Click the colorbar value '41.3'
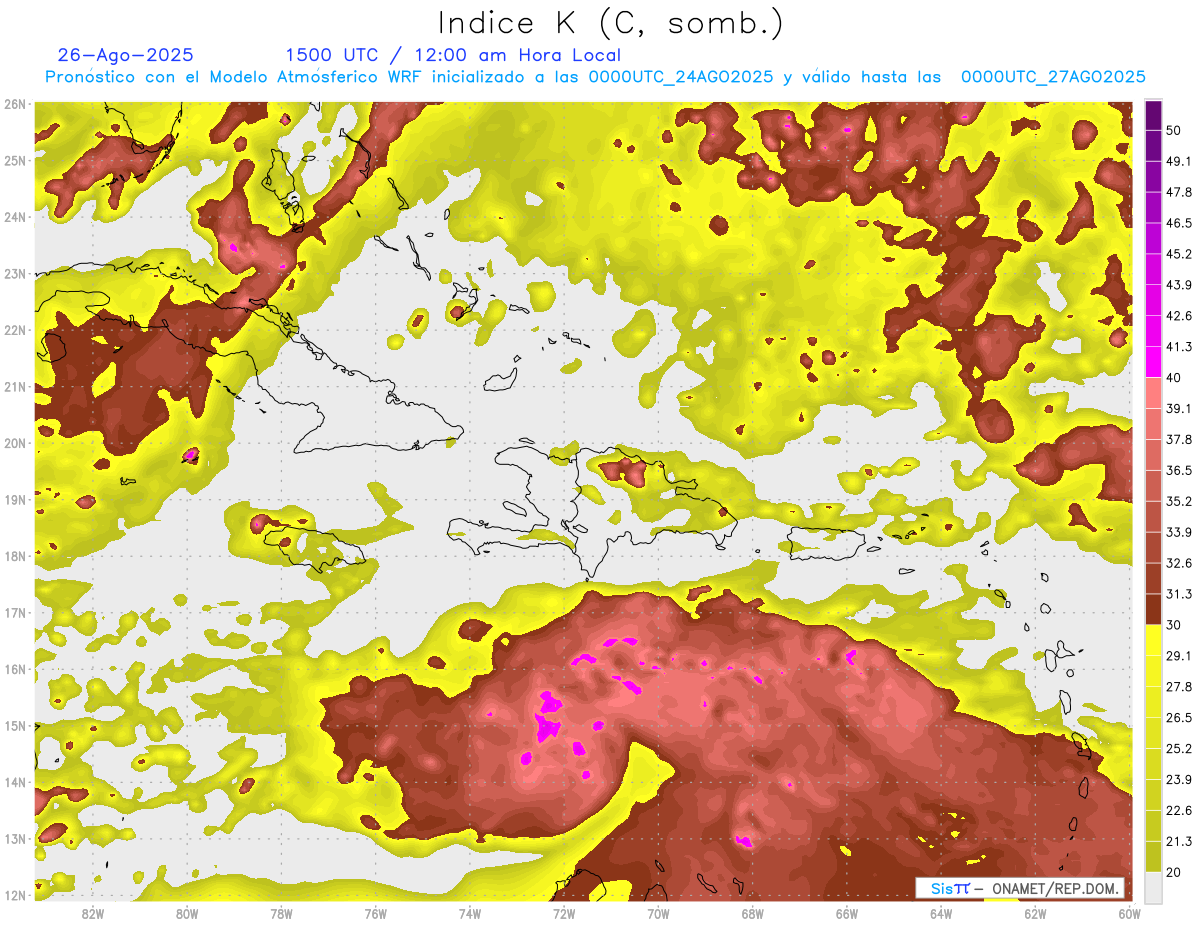The width and height of the screenshot is (1200, 927). pyautogui.click(x=1178, y=347)
